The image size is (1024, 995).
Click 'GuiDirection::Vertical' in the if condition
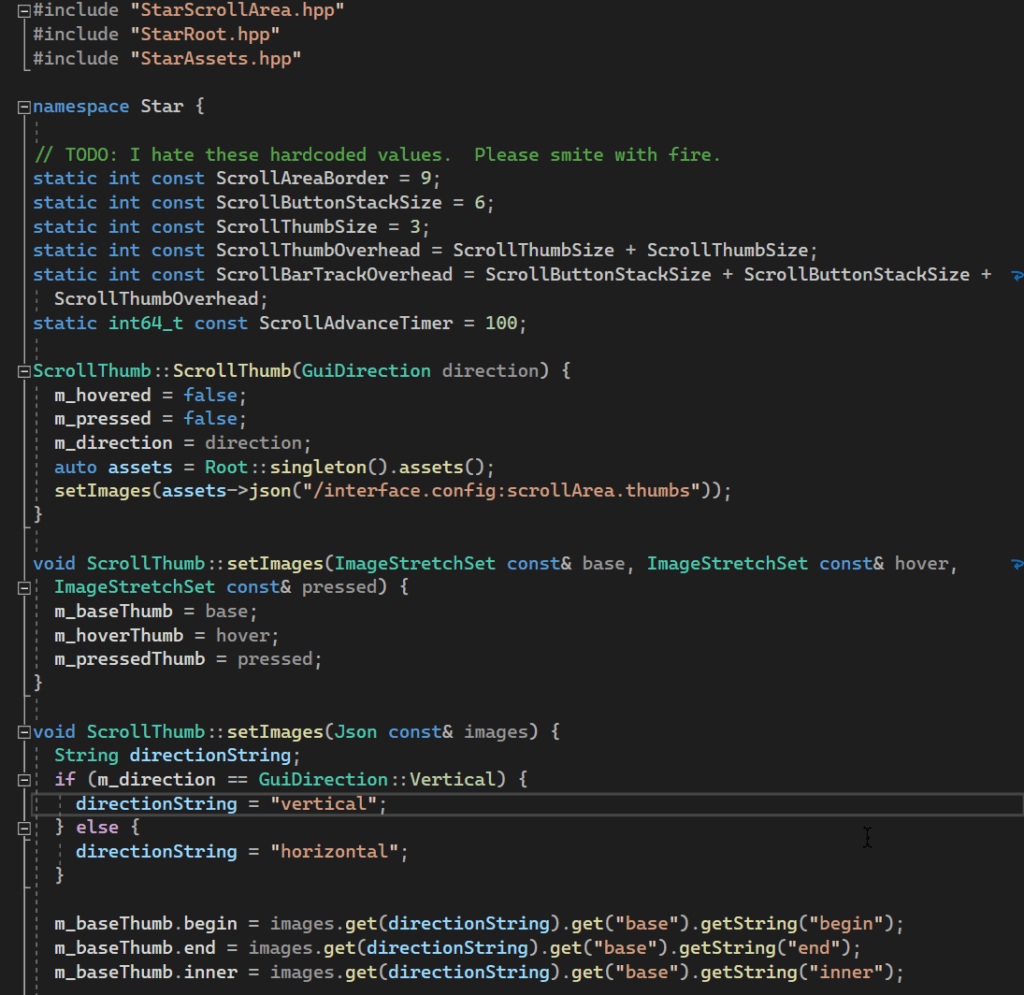tap(377, 779)
